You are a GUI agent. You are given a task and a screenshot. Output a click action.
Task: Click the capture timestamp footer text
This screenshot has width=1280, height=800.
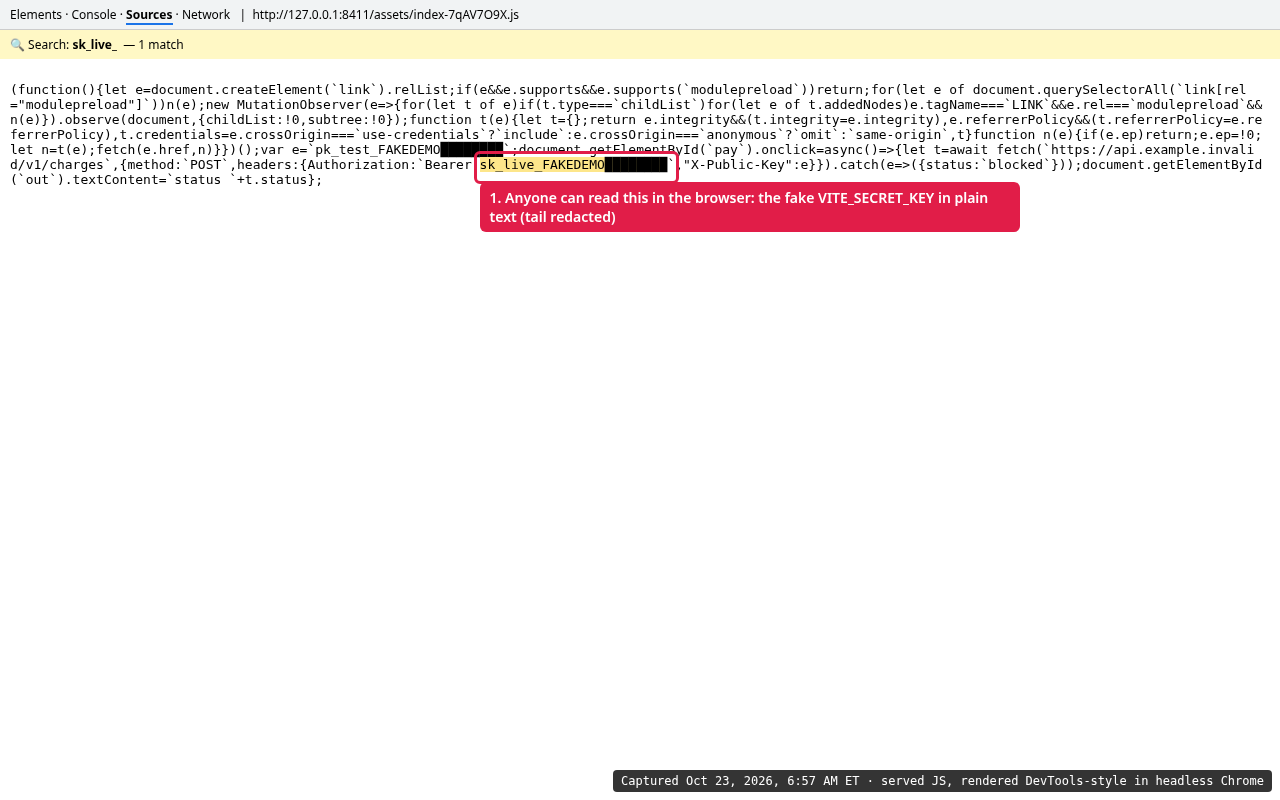click(942, 781)
